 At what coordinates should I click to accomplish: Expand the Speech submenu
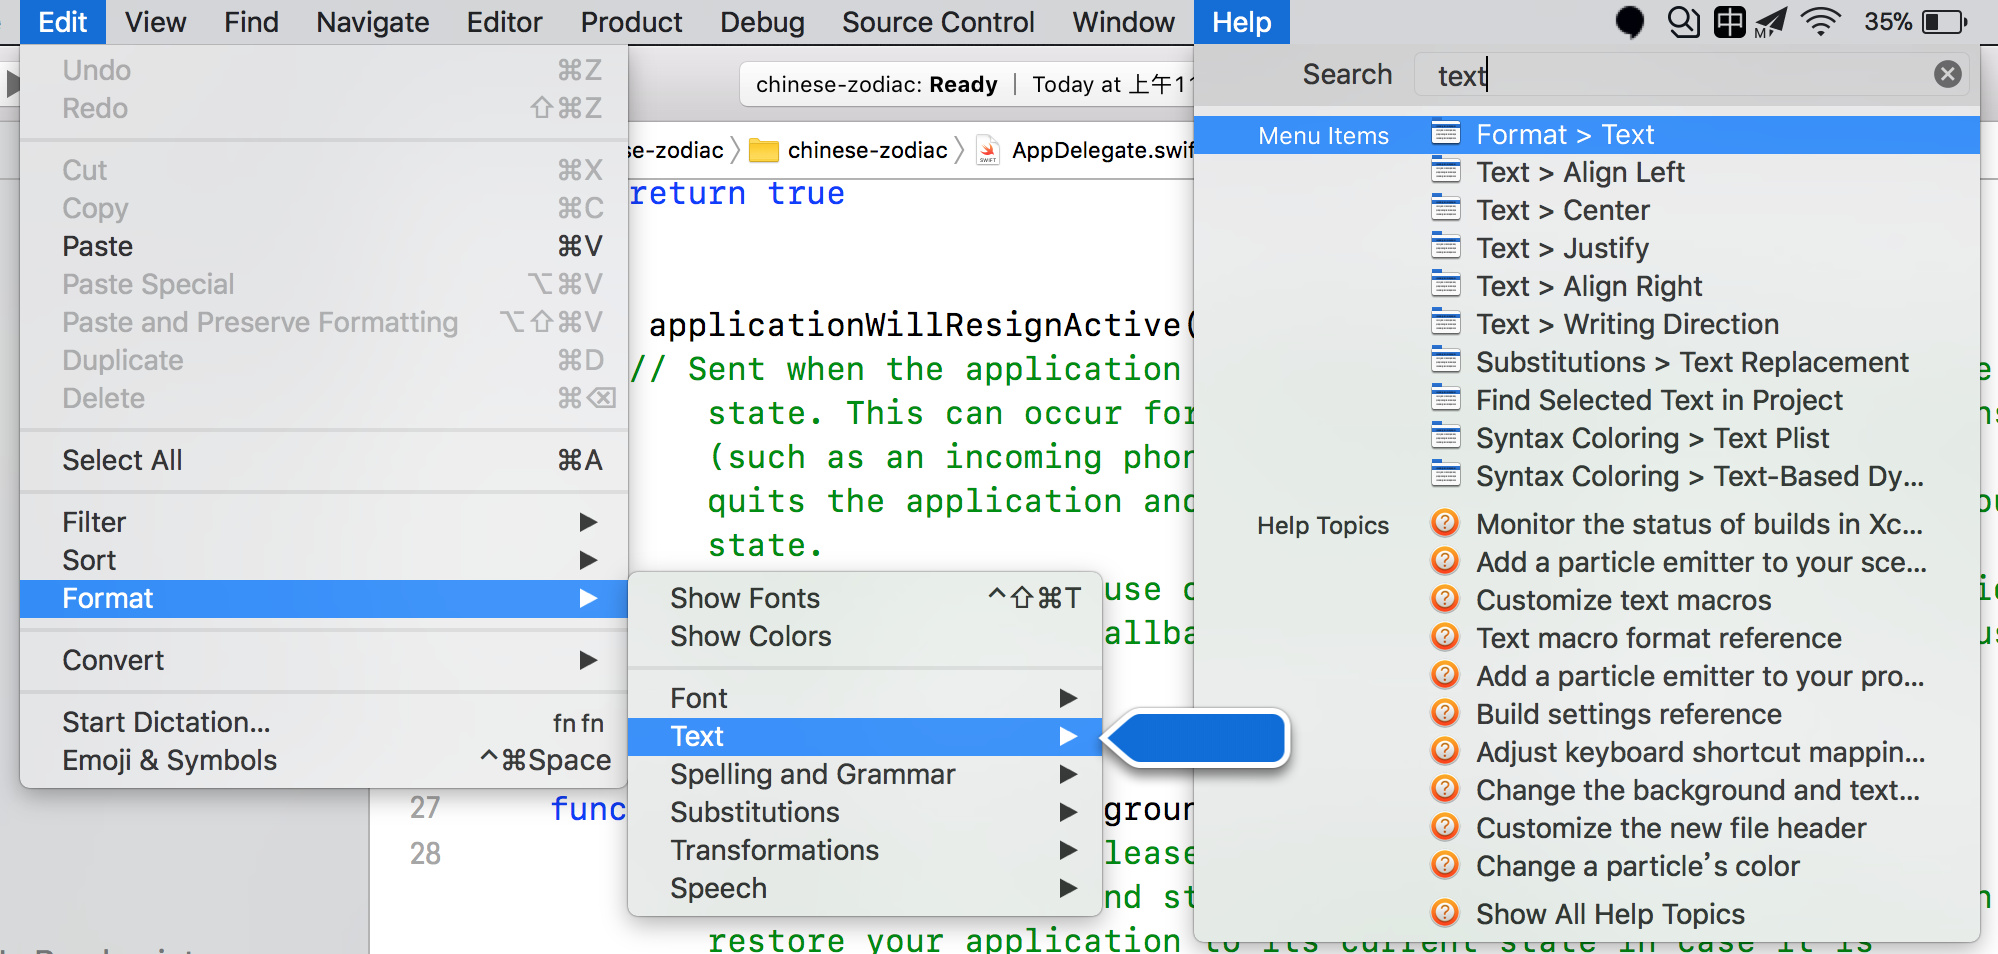click(865, 888)
